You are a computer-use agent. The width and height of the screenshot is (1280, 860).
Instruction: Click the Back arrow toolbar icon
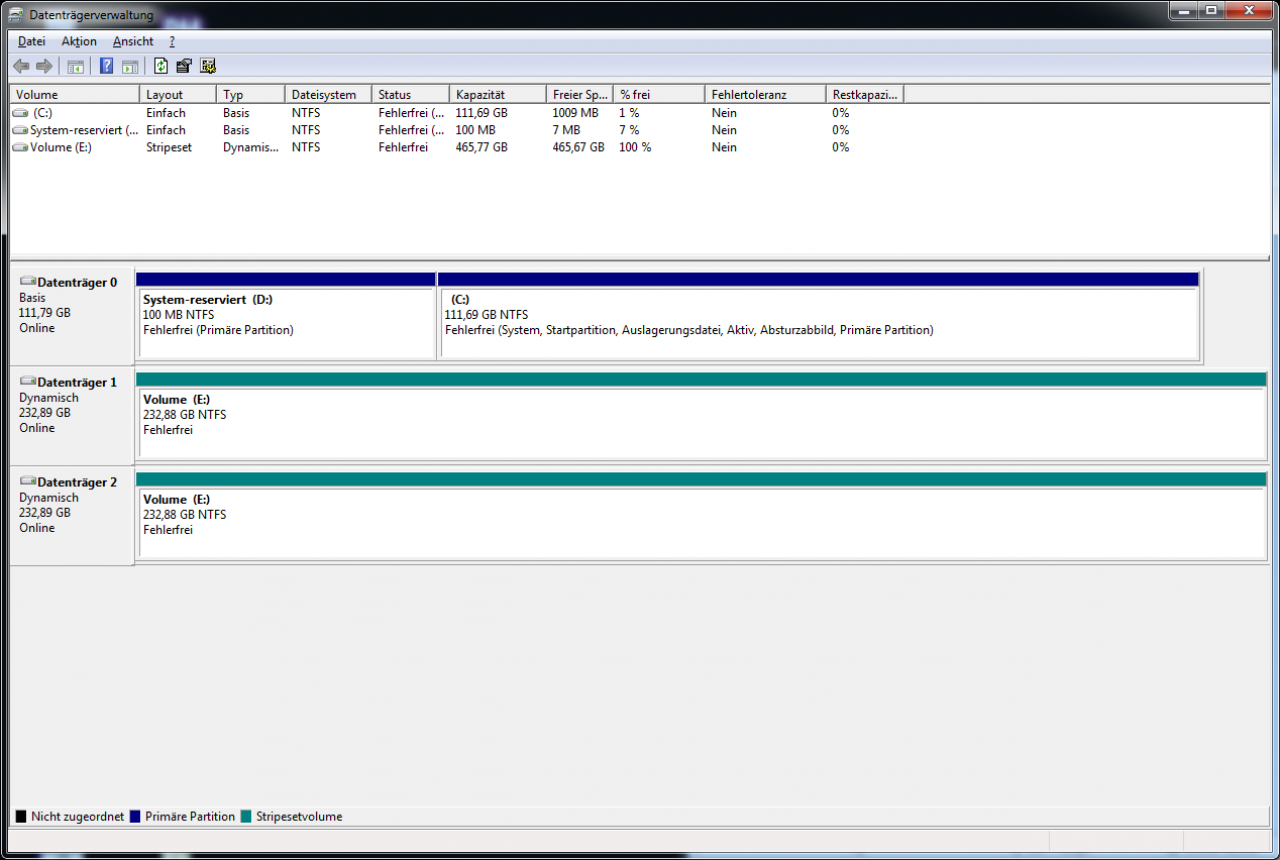click(21, 66)
